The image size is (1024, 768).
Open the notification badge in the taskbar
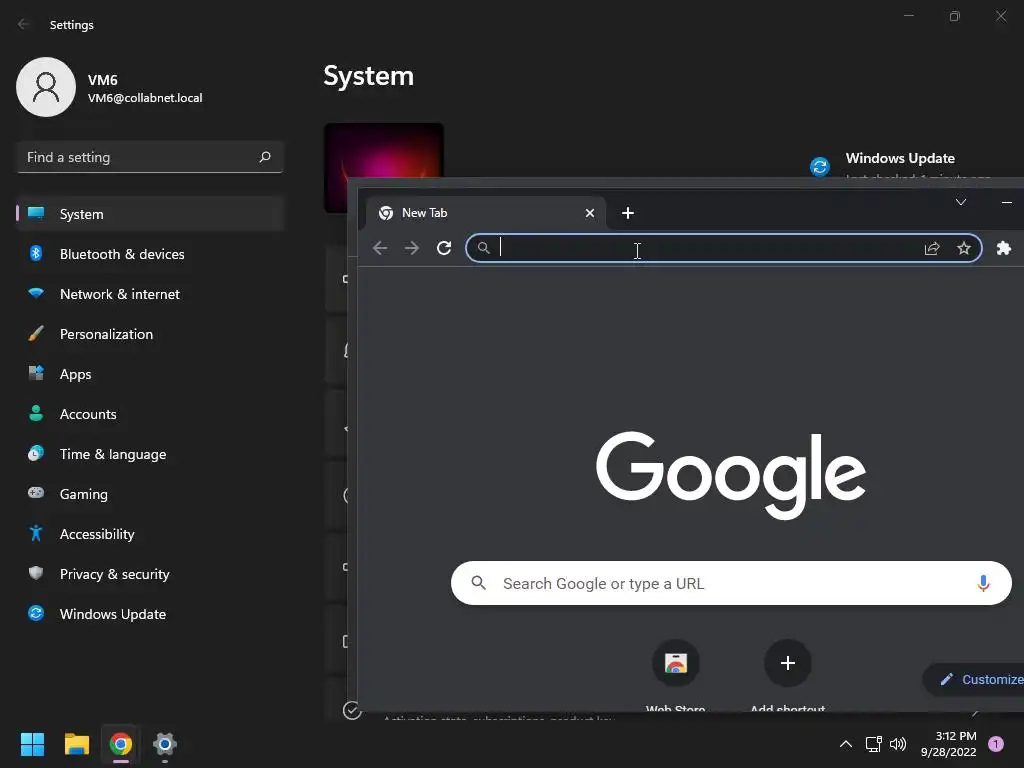pyautogui.click(x=996, y=744)
